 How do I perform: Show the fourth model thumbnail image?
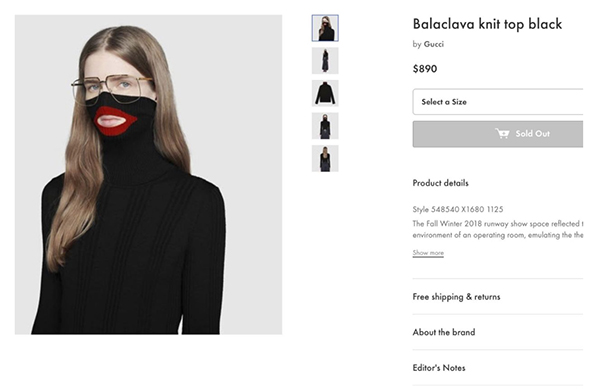(325, 126)
